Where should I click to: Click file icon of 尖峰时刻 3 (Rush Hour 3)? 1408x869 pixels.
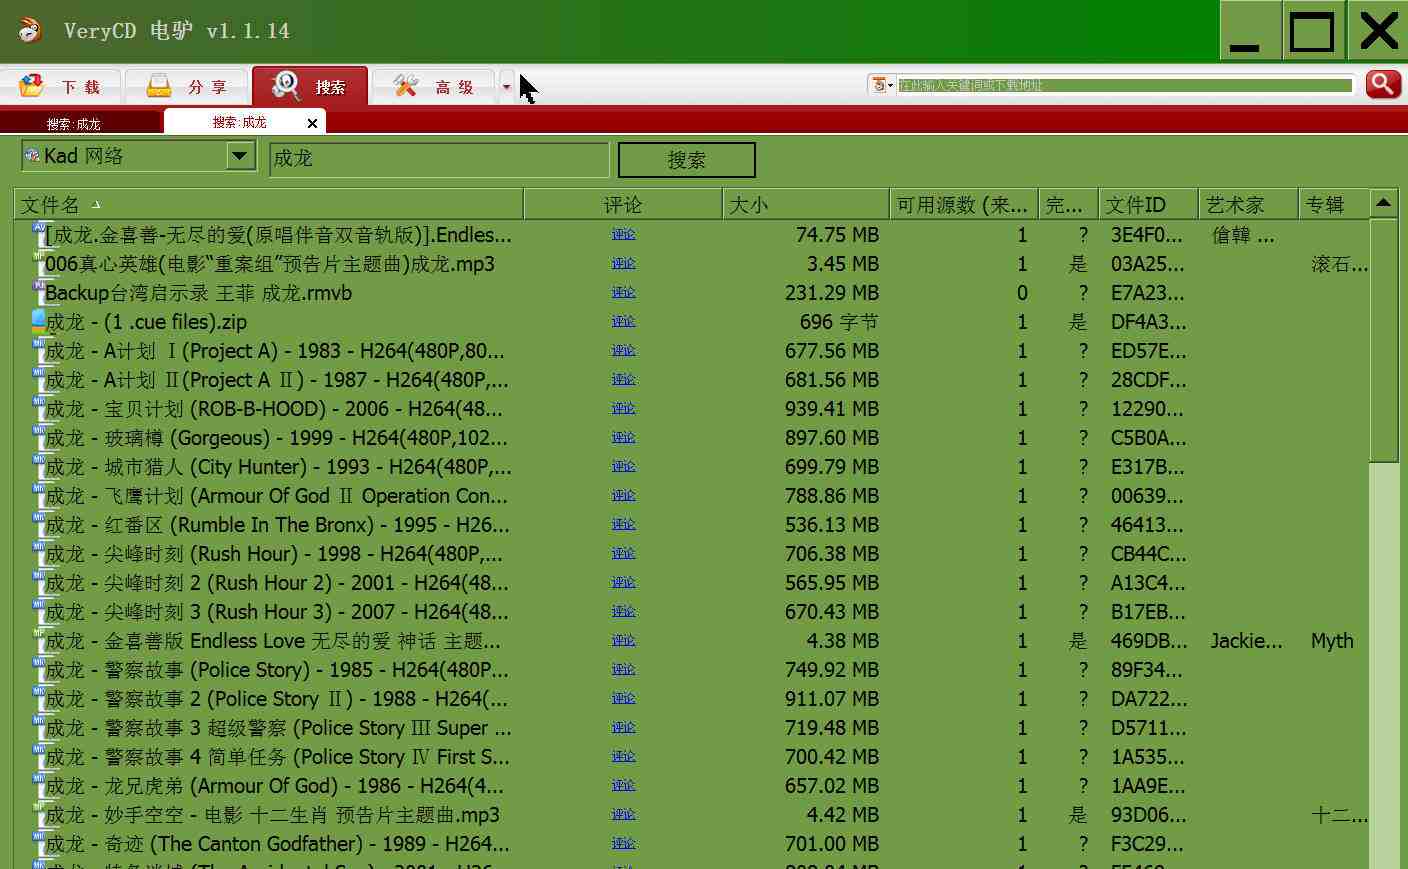pyautogui.click(x=39, y=610)
